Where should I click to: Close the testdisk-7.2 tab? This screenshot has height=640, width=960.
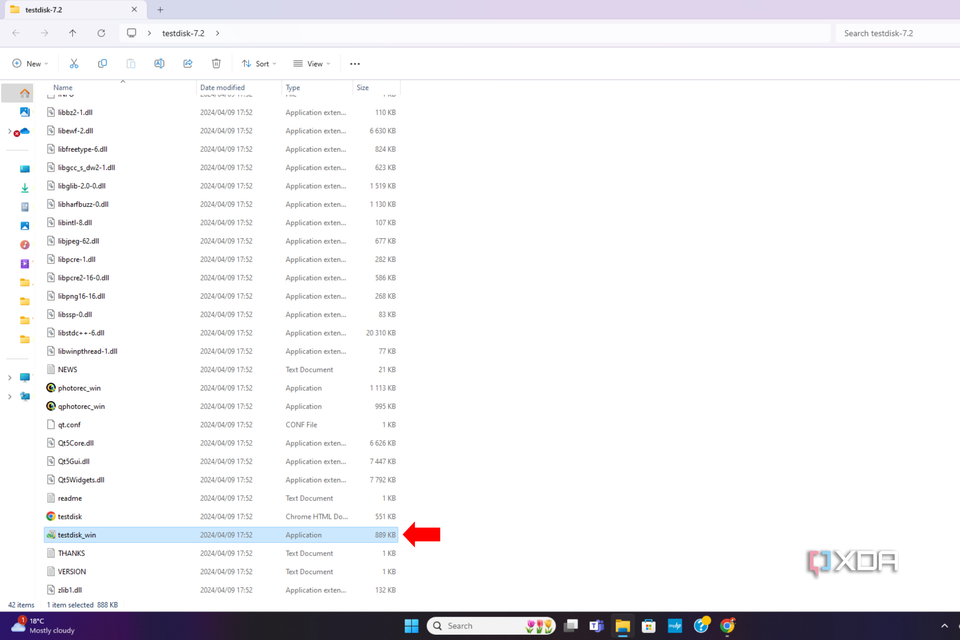coord(134,10)
